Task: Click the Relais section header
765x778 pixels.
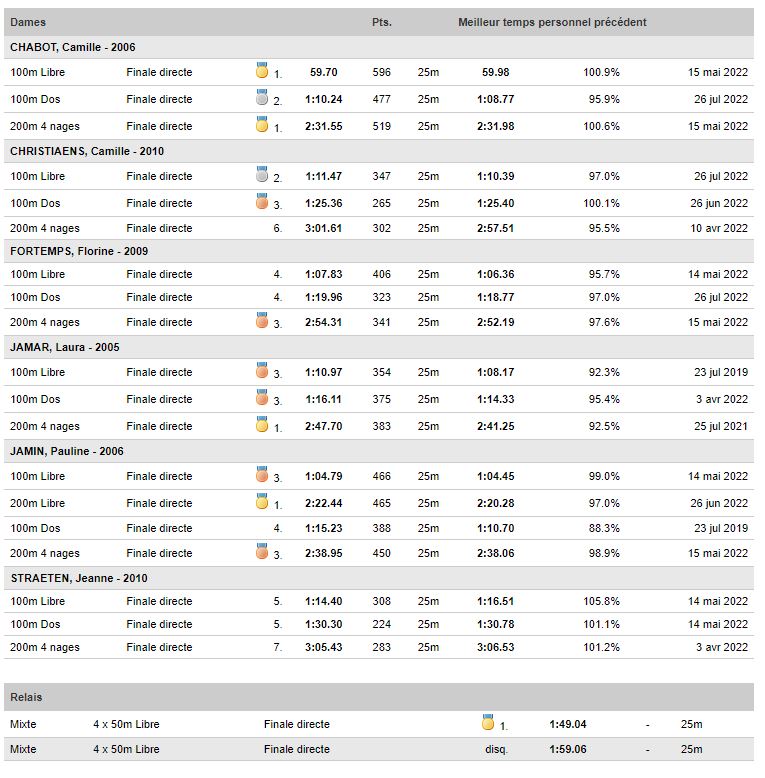Action: [x=26, y=697]
